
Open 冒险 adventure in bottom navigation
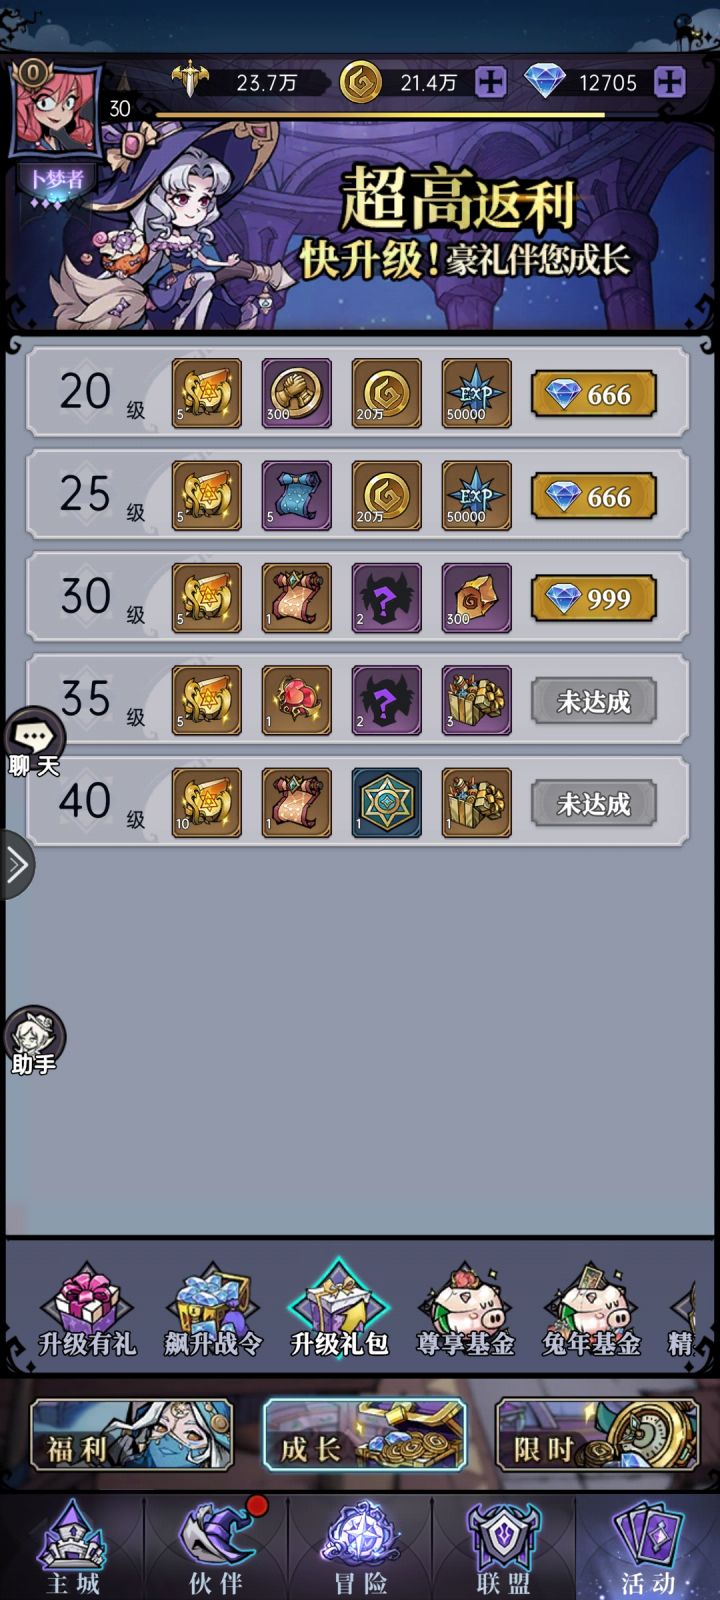point(360,1548)
